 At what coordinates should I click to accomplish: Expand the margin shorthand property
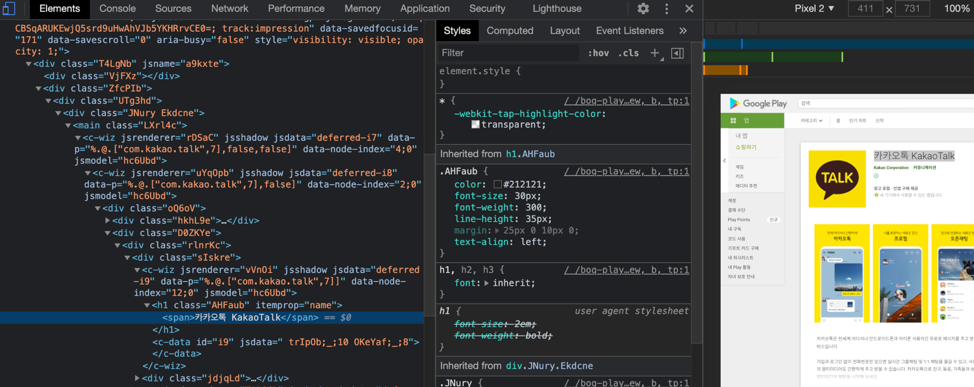point(497,230)
